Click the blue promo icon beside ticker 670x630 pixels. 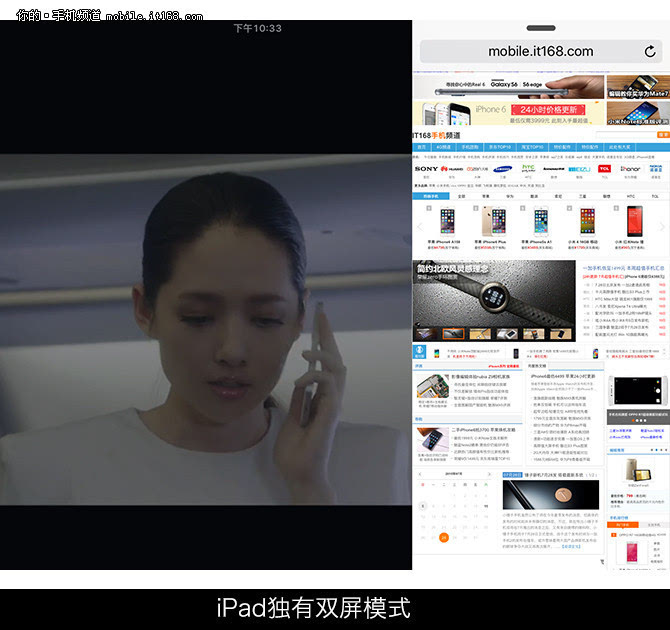(420, 352)
